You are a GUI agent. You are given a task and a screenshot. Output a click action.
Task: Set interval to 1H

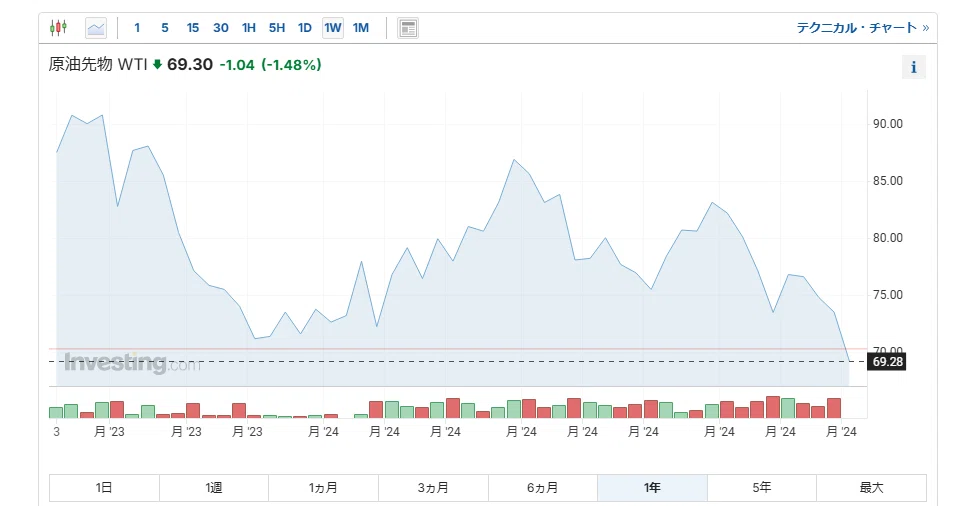click(x=249, y=28)
